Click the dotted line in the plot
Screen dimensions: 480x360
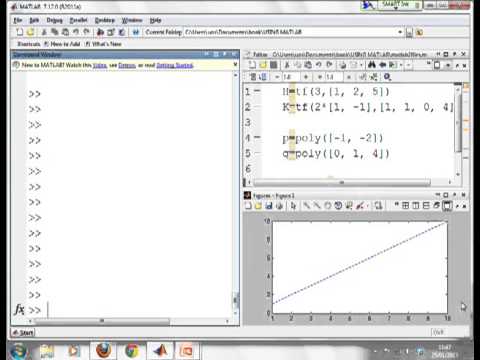click(x=360, y=263)
